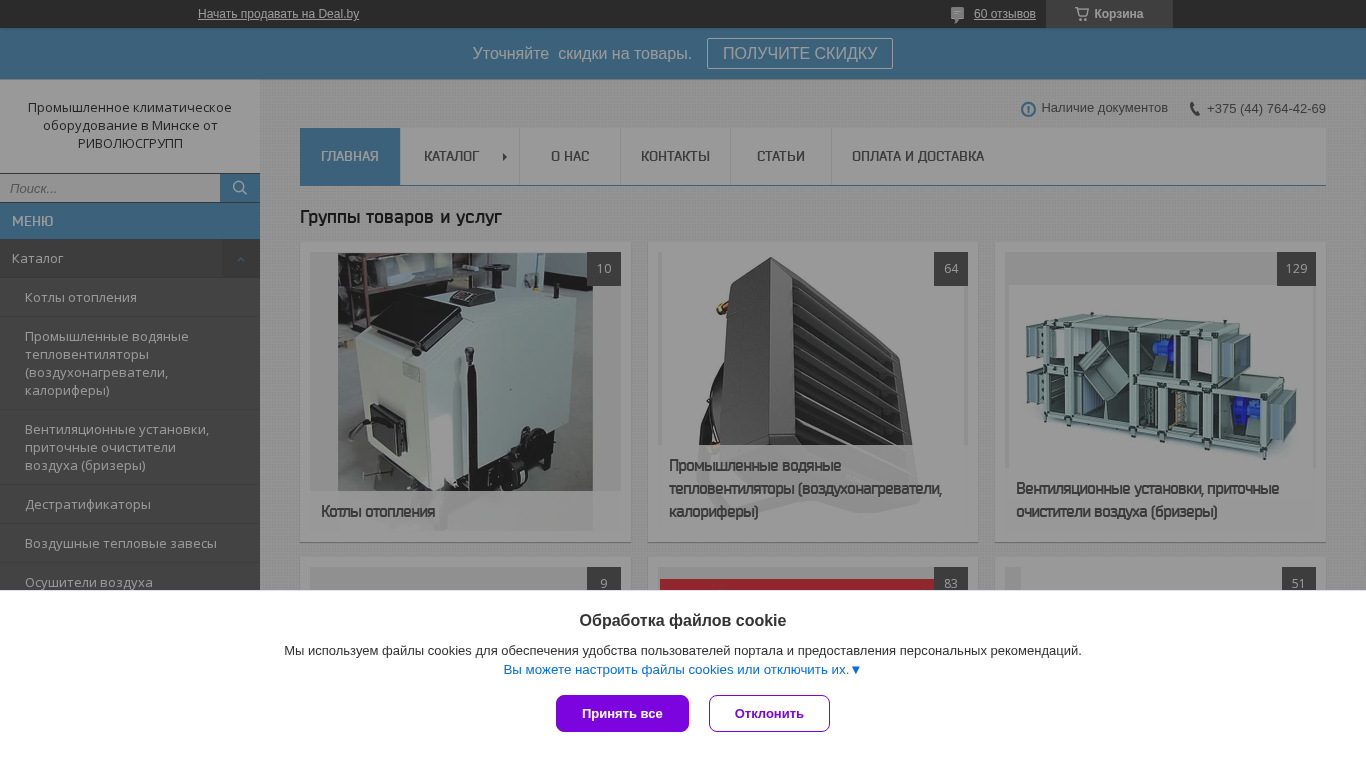Open the 60 отзывов link

1005,14
